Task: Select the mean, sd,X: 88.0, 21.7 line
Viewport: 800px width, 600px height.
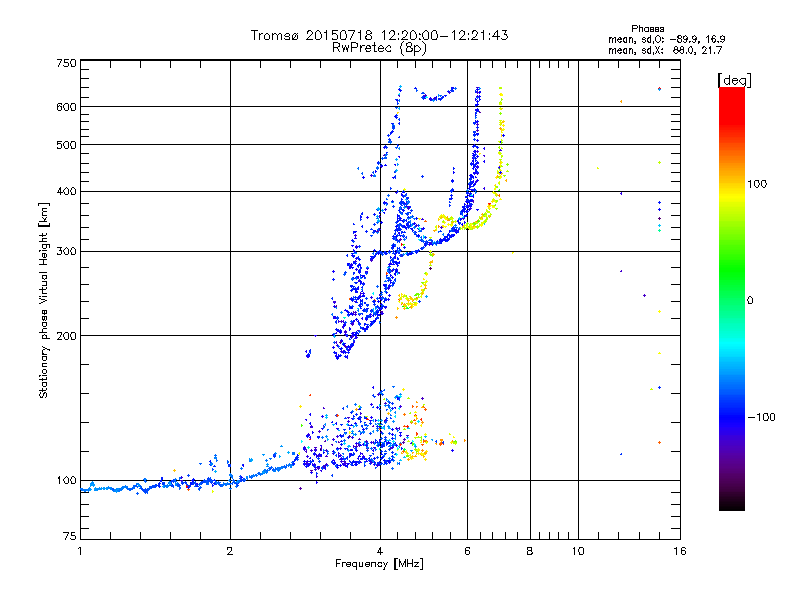Action: tap(665, 50)
